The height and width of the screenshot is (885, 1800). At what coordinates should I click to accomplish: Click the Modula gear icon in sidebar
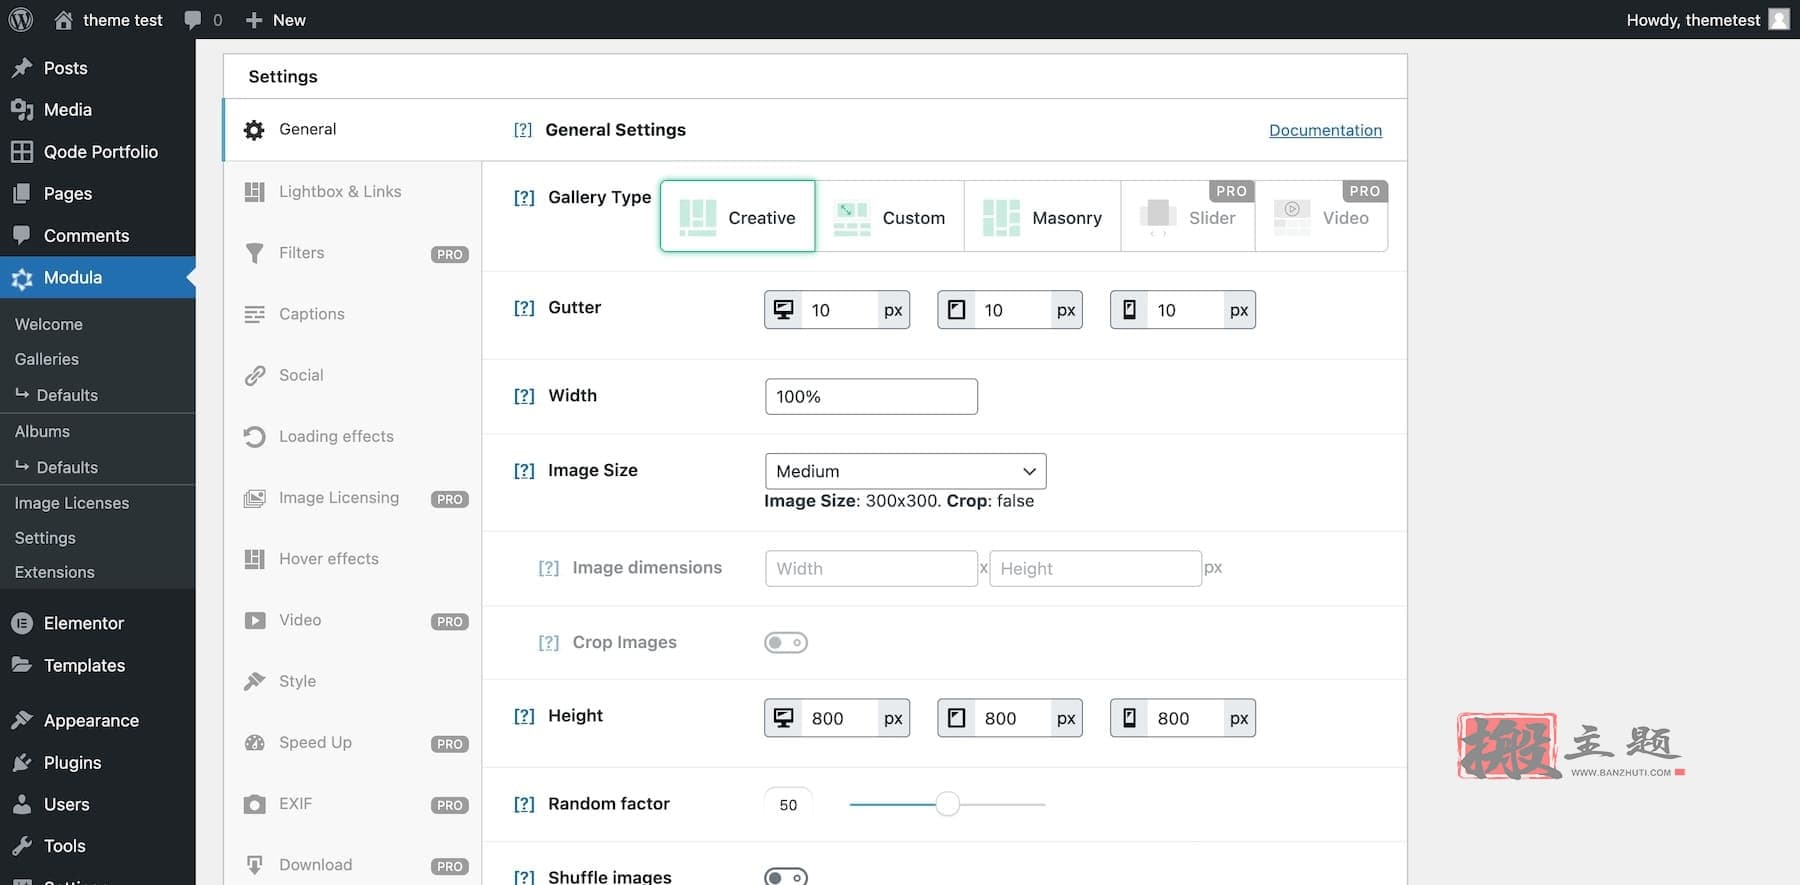(x=22, y=279)
